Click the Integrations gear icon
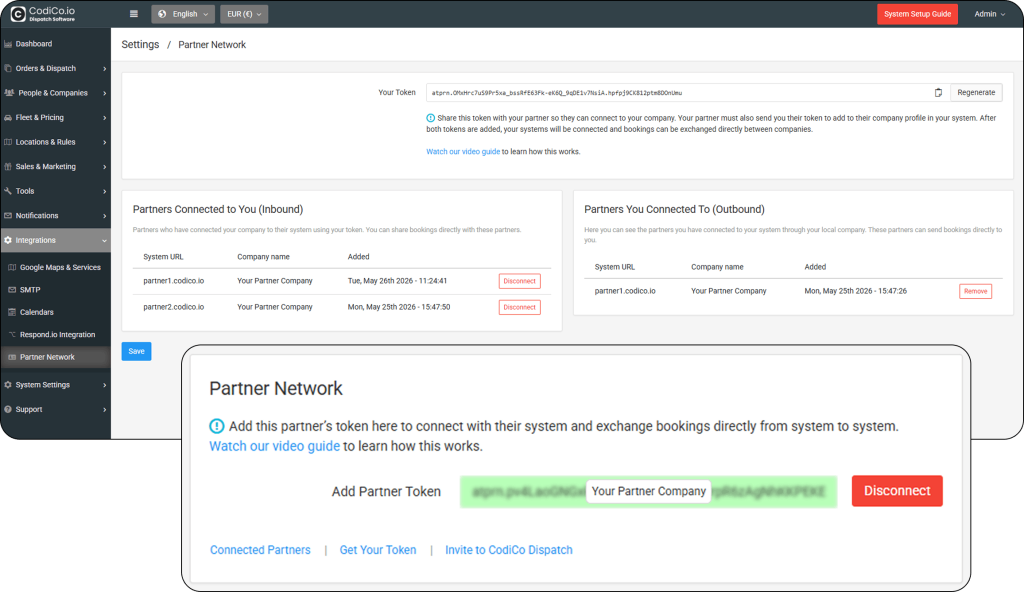This screenshot has height=592, width=1024. [8, 240]
